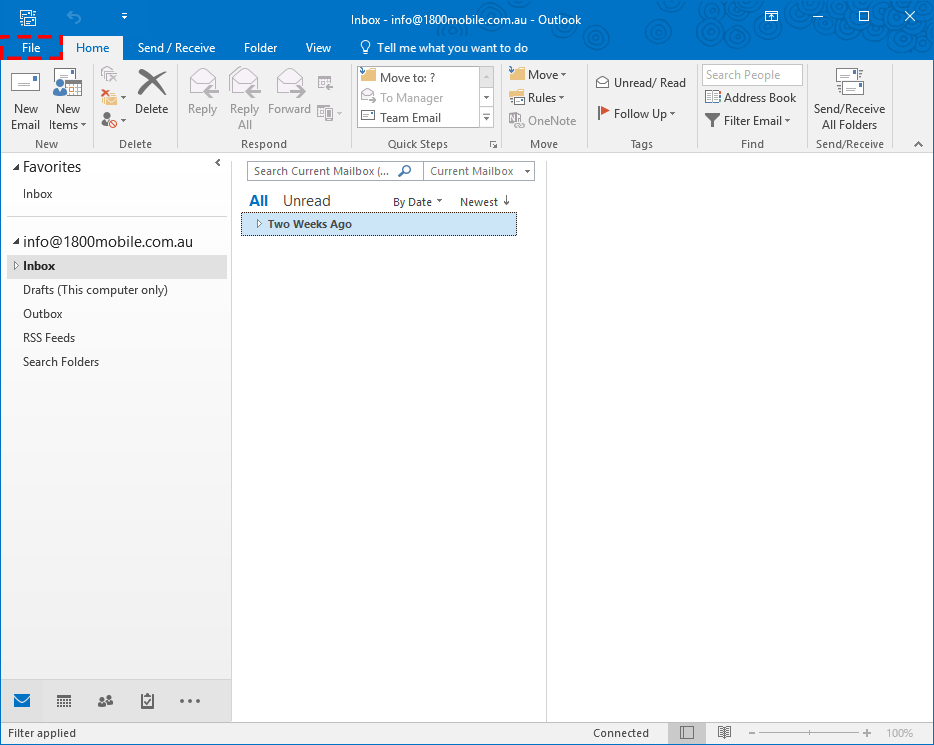The image size is (934, 745).
Task: Expand the Inbox folder triangle
Action: click(x=16, y=266)
